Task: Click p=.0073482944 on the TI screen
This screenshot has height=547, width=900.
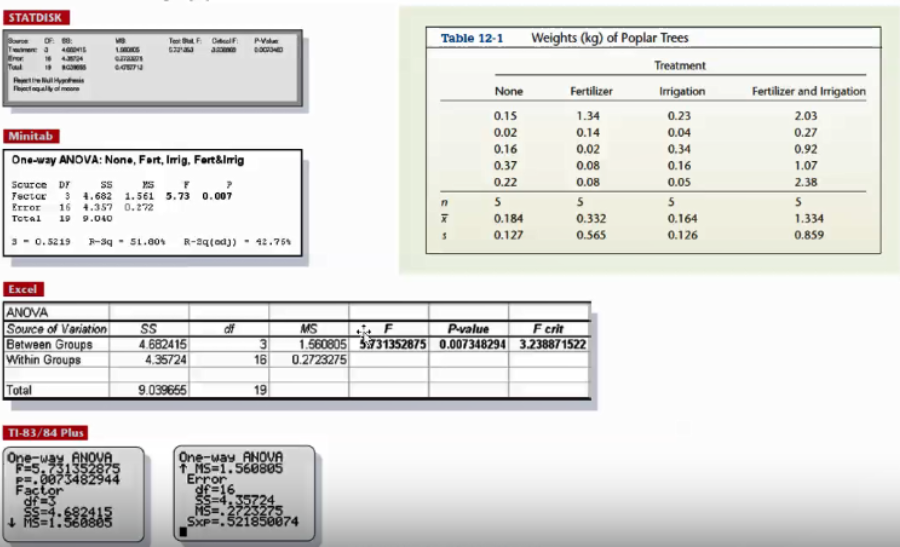Action: [68, 480]
